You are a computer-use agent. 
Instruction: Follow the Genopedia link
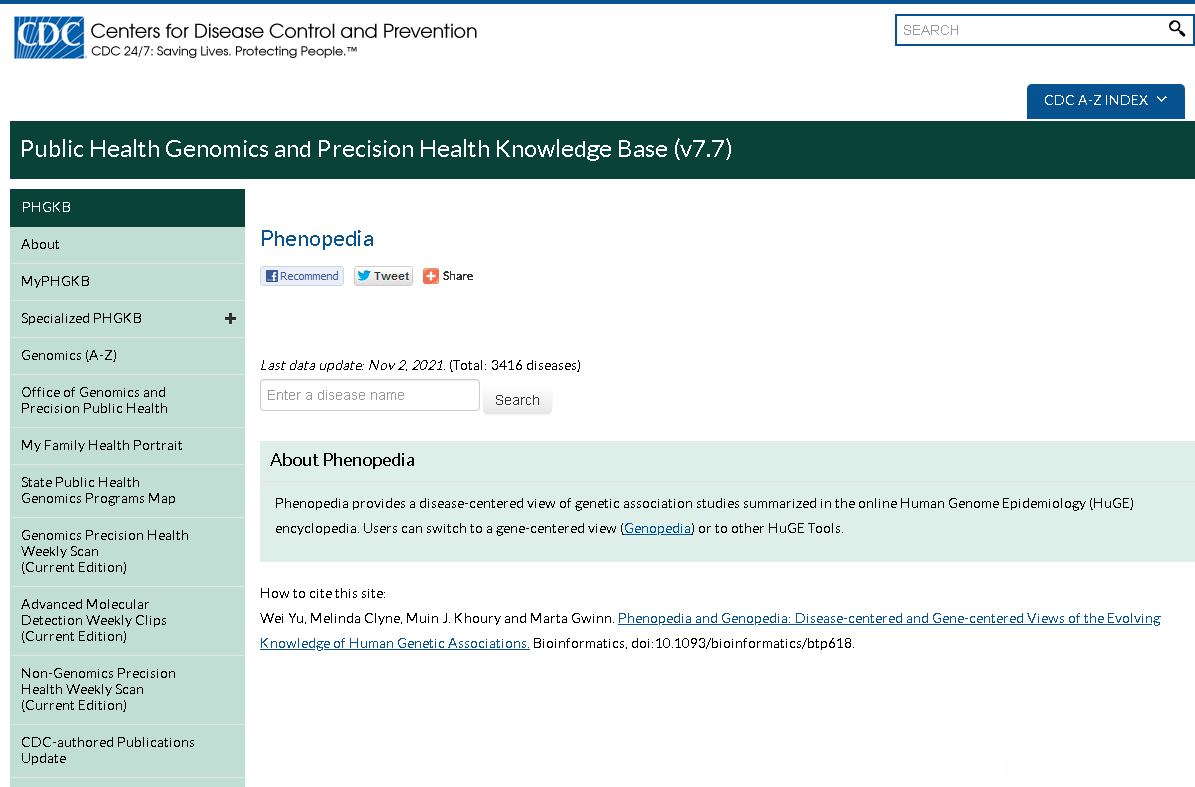pyautogui.click(x=658, y=528)
